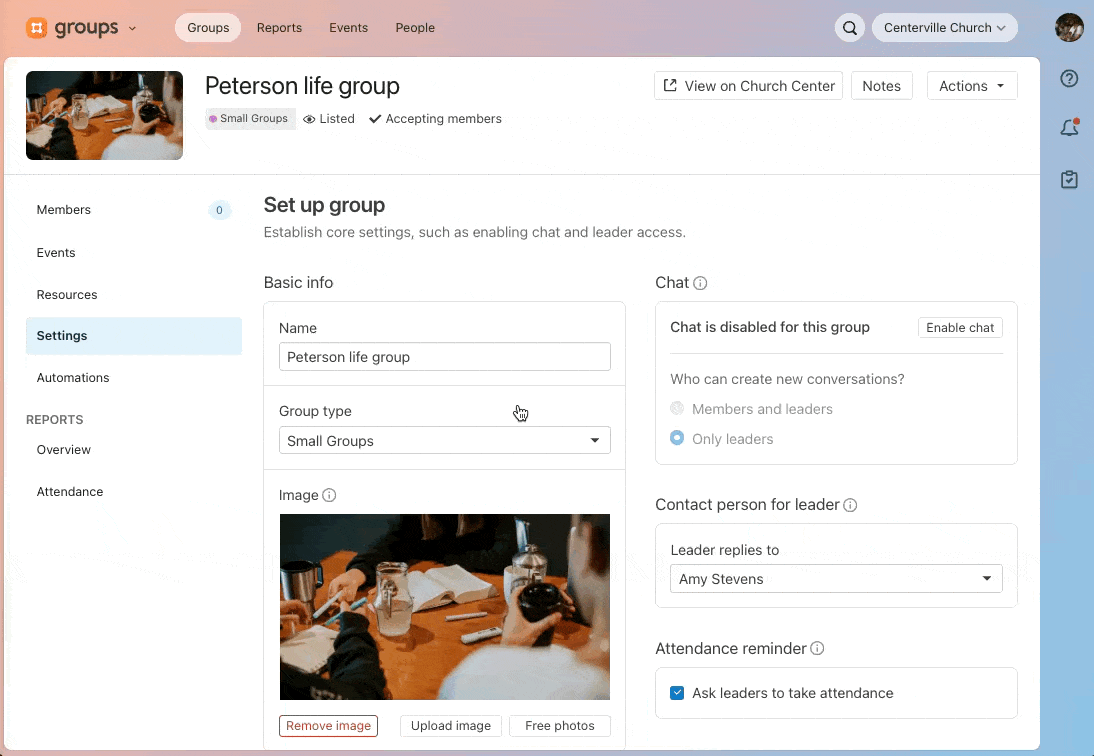Viewport: 1094px width, 756px height.
Task: Select the Only leaders radio option
Action: [677, 439]
